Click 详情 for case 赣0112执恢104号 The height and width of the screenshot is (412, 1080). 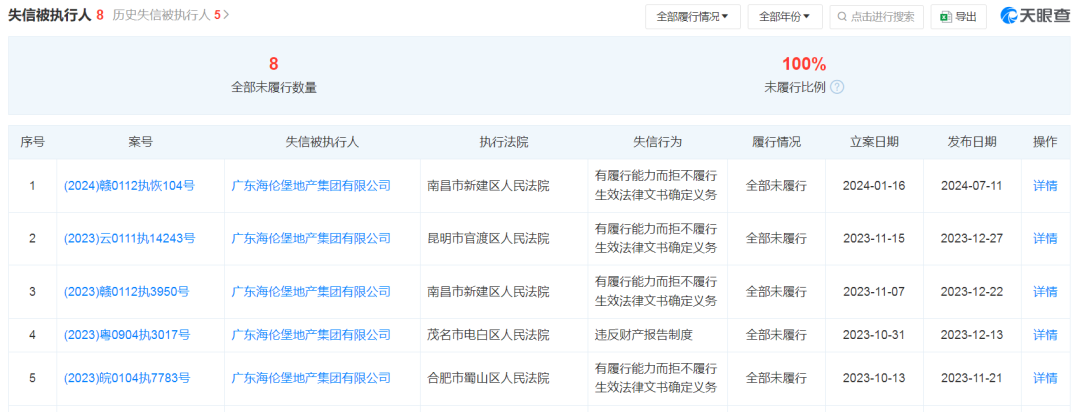[x=1045, y=186]
